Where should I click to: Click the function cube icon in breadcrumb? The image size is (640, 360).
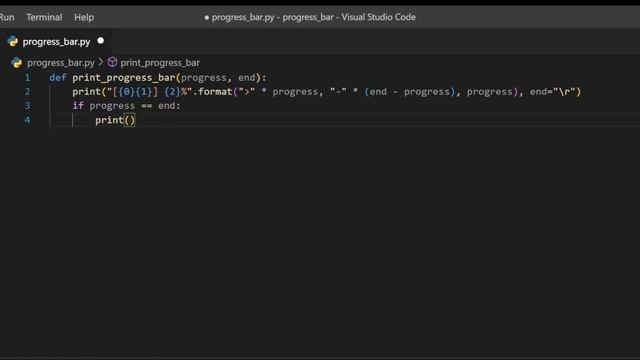(x=112, y=62)
